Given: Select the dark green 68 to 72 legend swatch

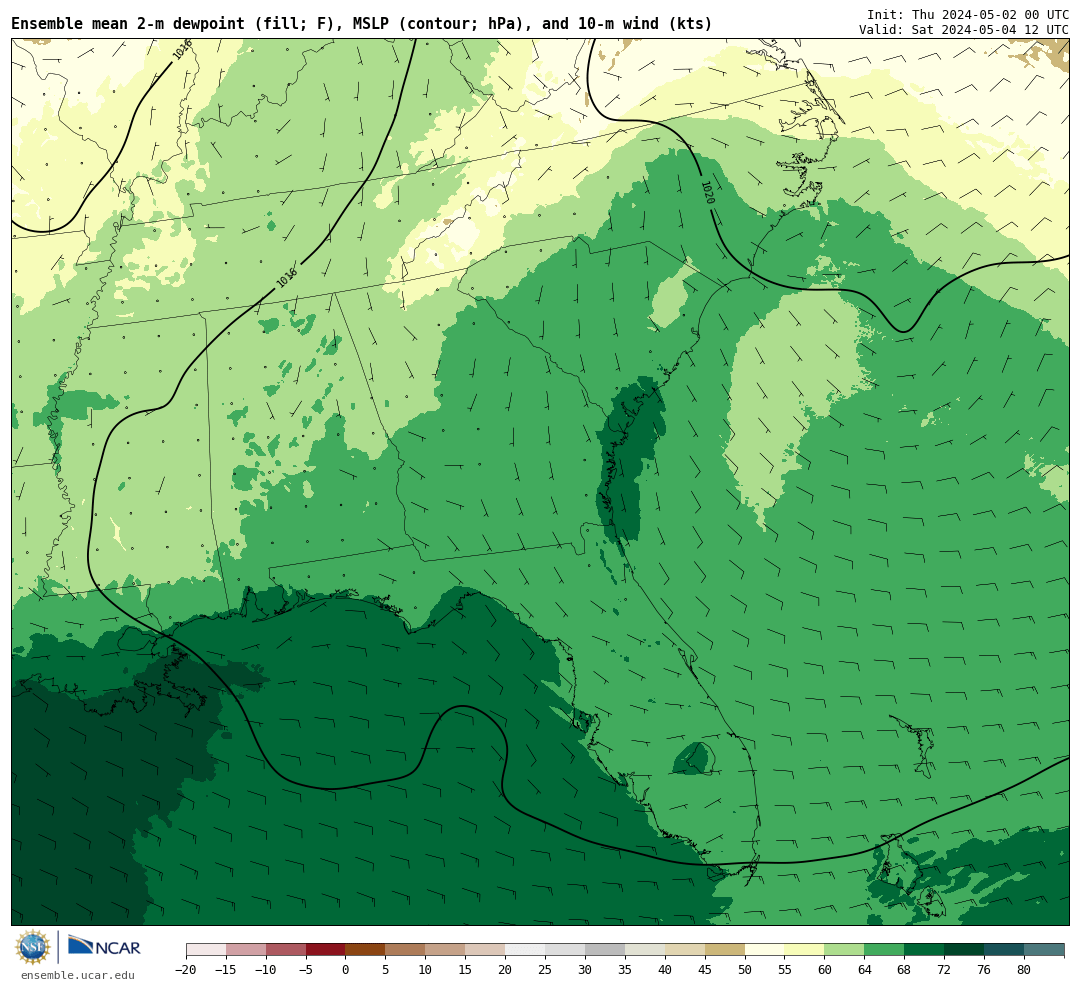Looking at the screenshot, I should [924, 950].
